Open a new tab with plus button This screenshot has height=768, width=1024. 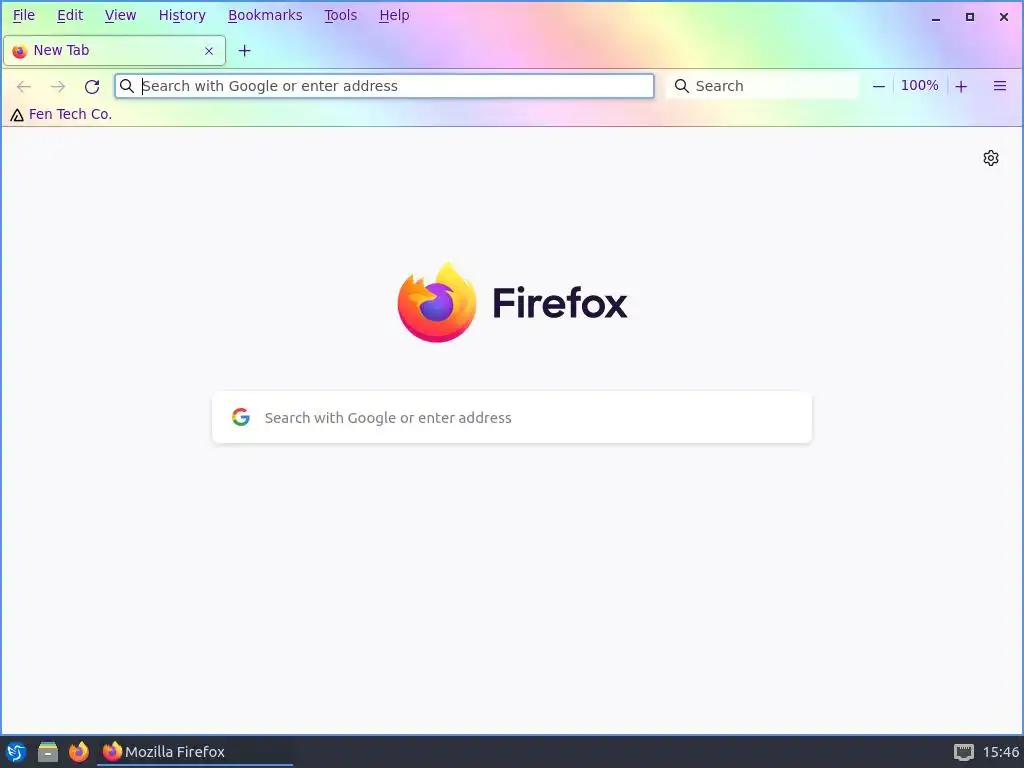pyautogui.click(x=244, y=50)
